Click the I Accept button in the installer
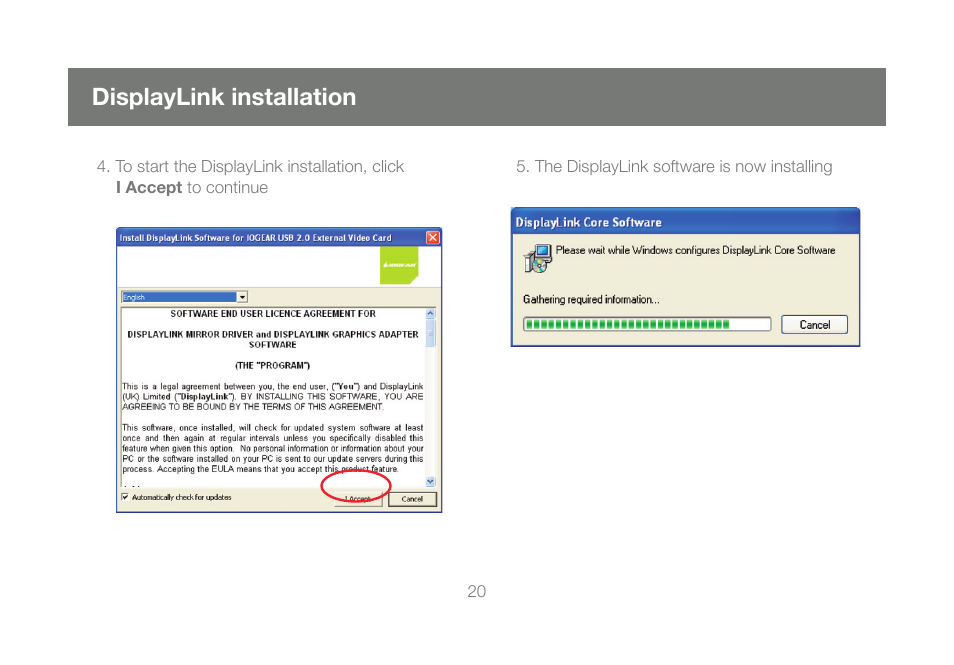The height and width of the screenshot is (665, 954). click(x=358, y=499)
